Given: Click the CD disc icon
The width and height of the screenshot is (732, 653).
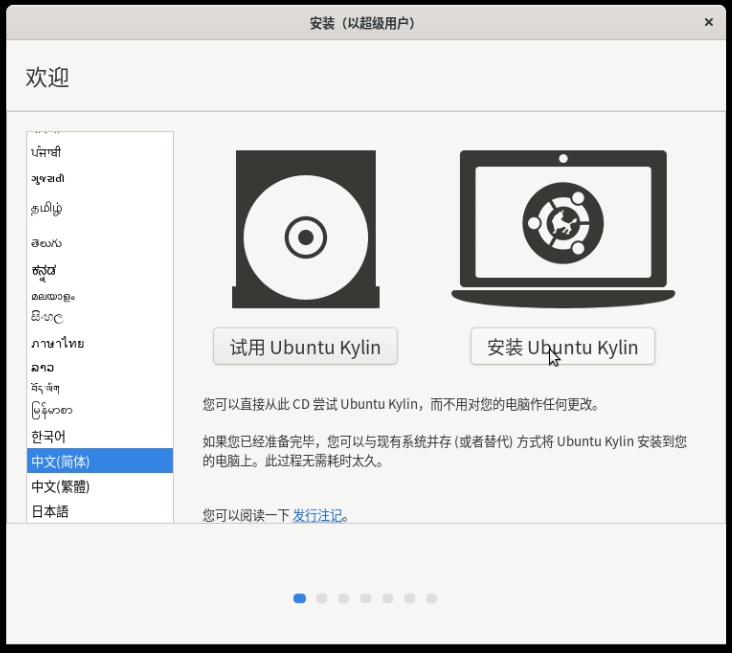Looking at the screenshot, I should [306, 229].
